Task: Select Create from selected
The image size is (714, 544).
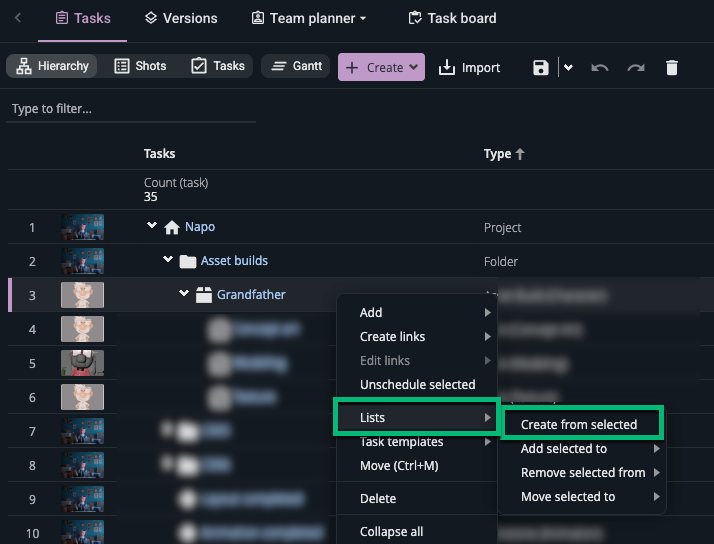Action: tap(581, 424)
